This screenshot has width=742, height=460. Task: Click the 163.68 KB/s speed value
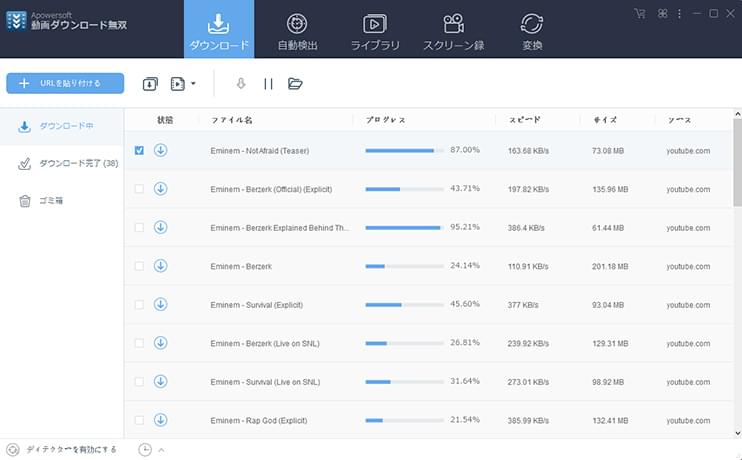pos(528,151)
